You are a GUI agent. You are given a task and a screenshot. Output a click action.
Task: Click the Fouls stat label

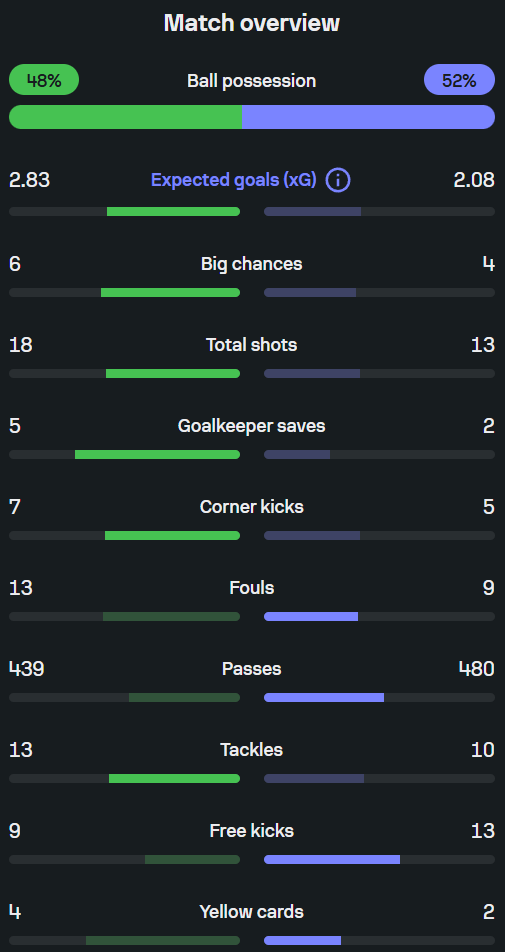click(x=251, y=588)
